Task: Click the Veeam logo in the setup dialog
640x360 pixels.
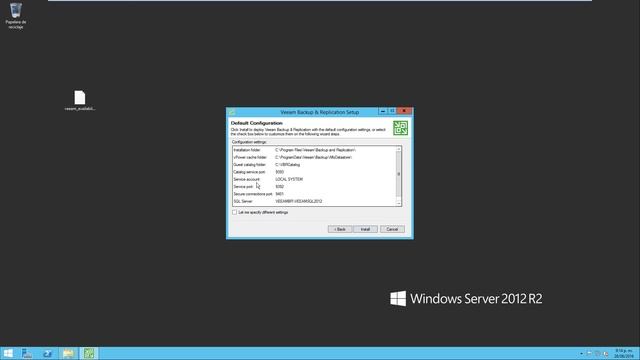Action: coord(400,128)
